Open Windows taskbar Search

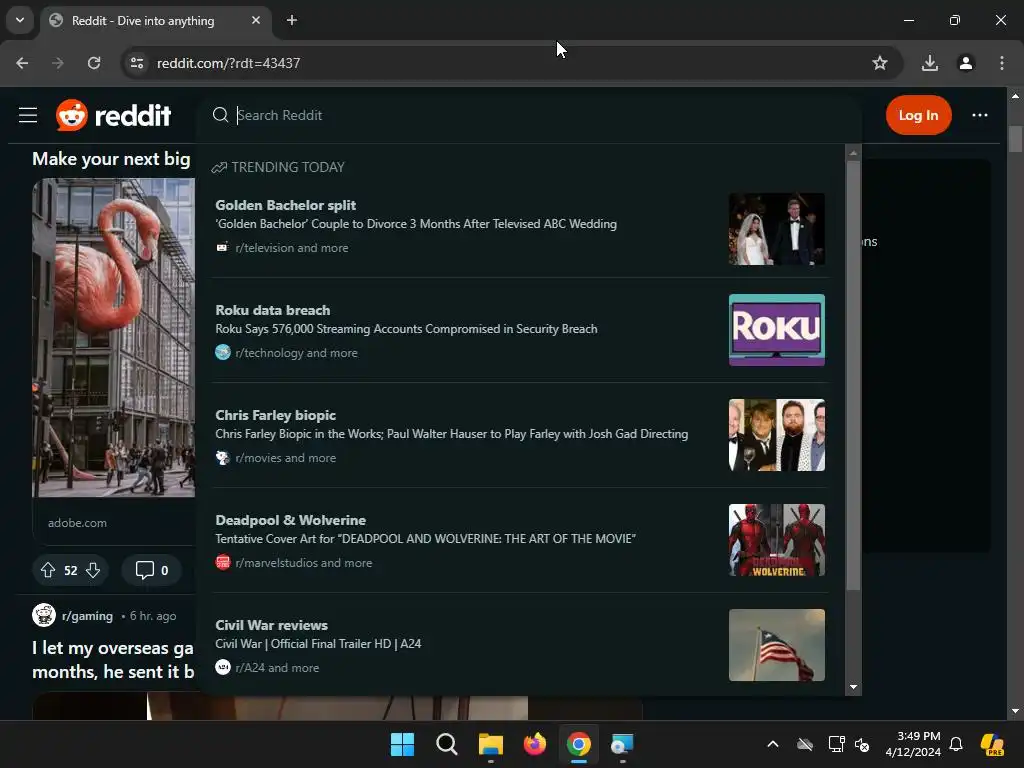tap(447, 744)
